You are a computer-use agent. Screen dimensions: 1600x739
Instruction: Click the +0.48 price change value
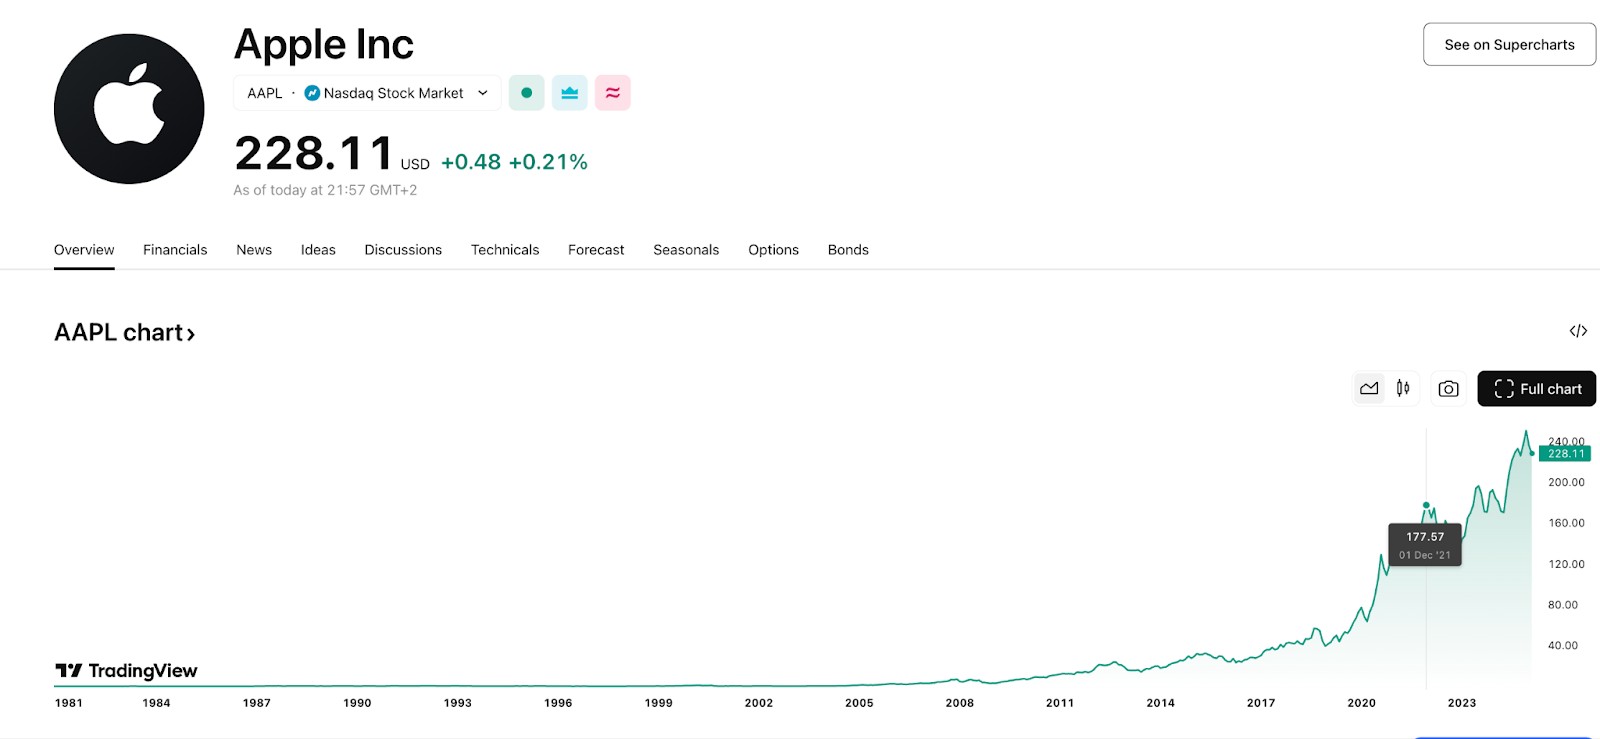(471, 162)
